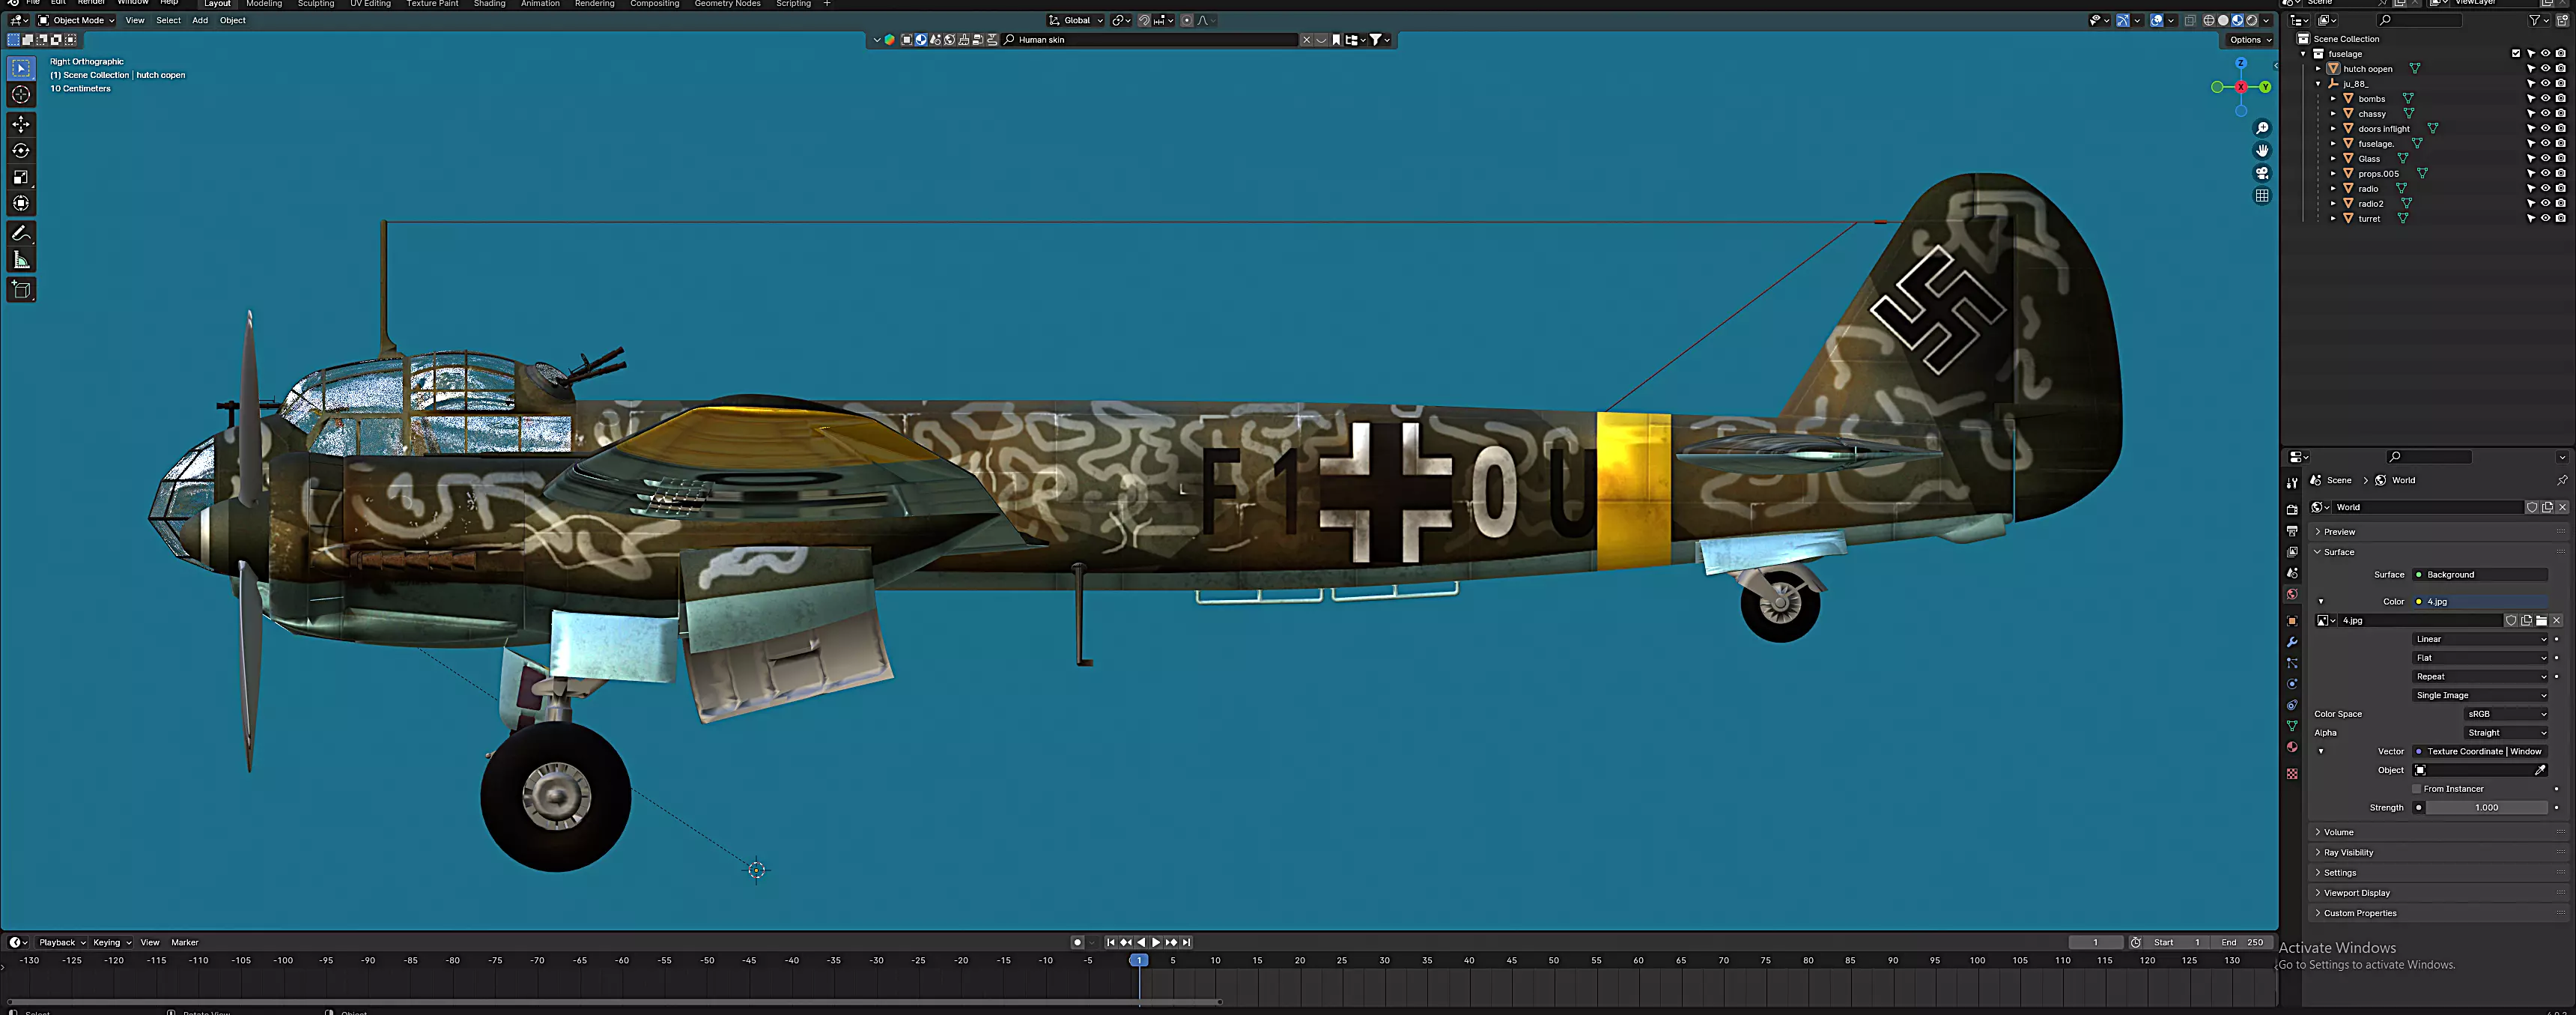2576x1015 pixels.
Task: Expand the bombs tree item
Action: 2333,99
